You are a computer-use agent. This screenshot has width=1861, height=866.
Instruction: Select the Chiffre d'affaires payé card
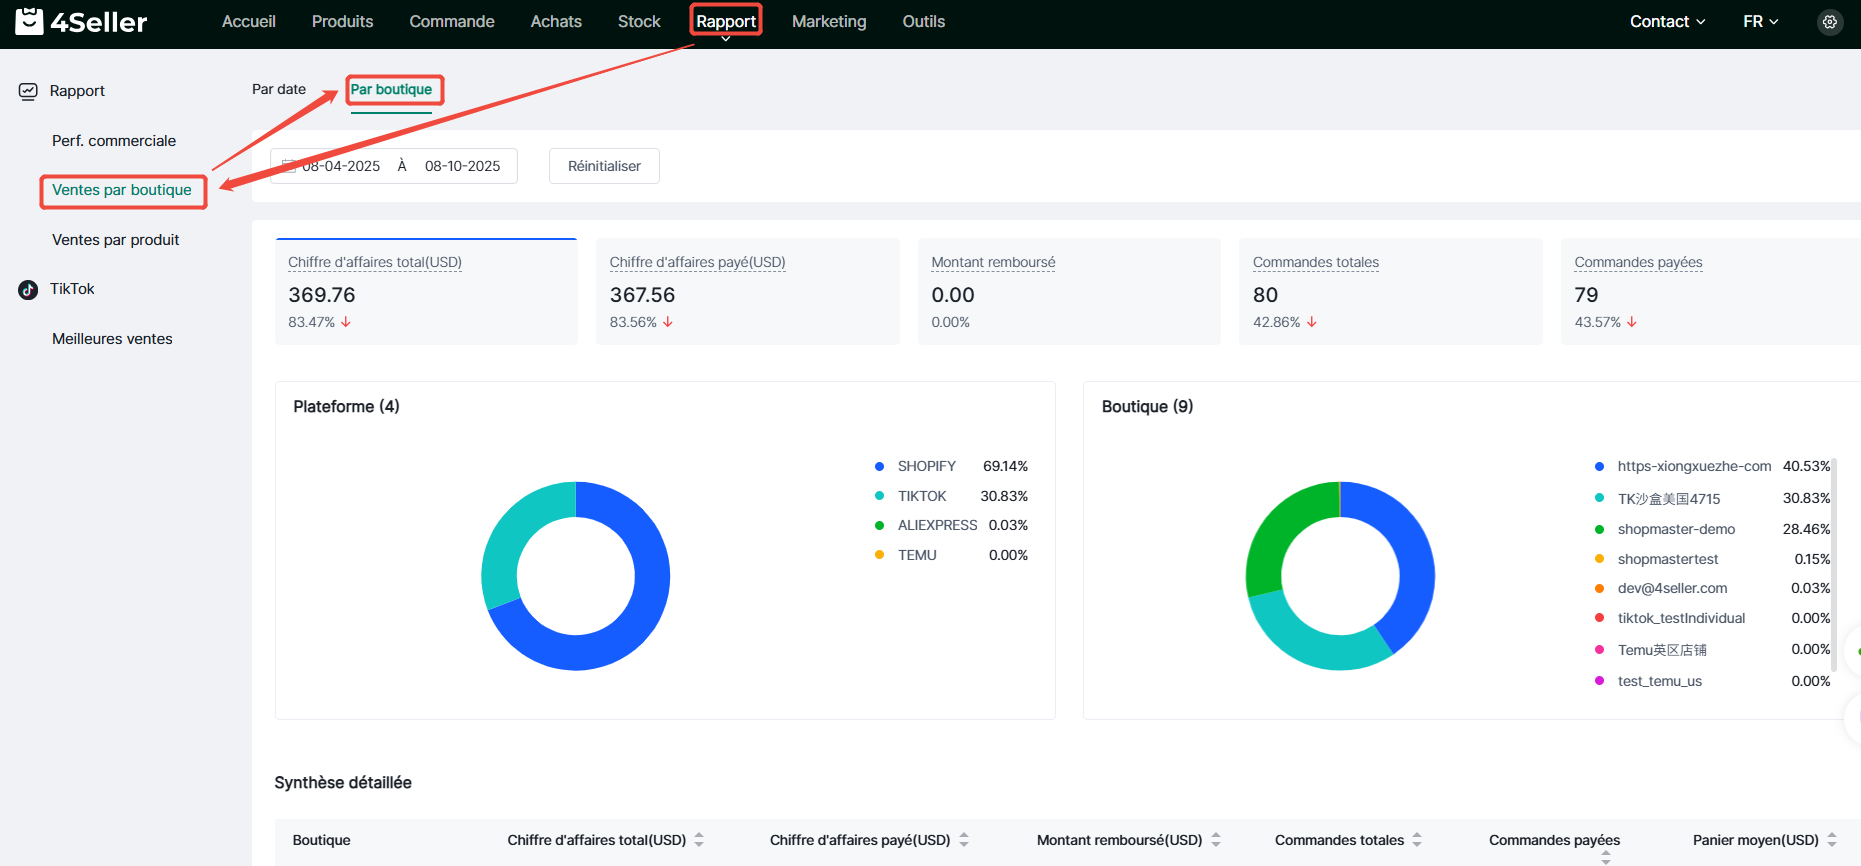click(748, 291)
